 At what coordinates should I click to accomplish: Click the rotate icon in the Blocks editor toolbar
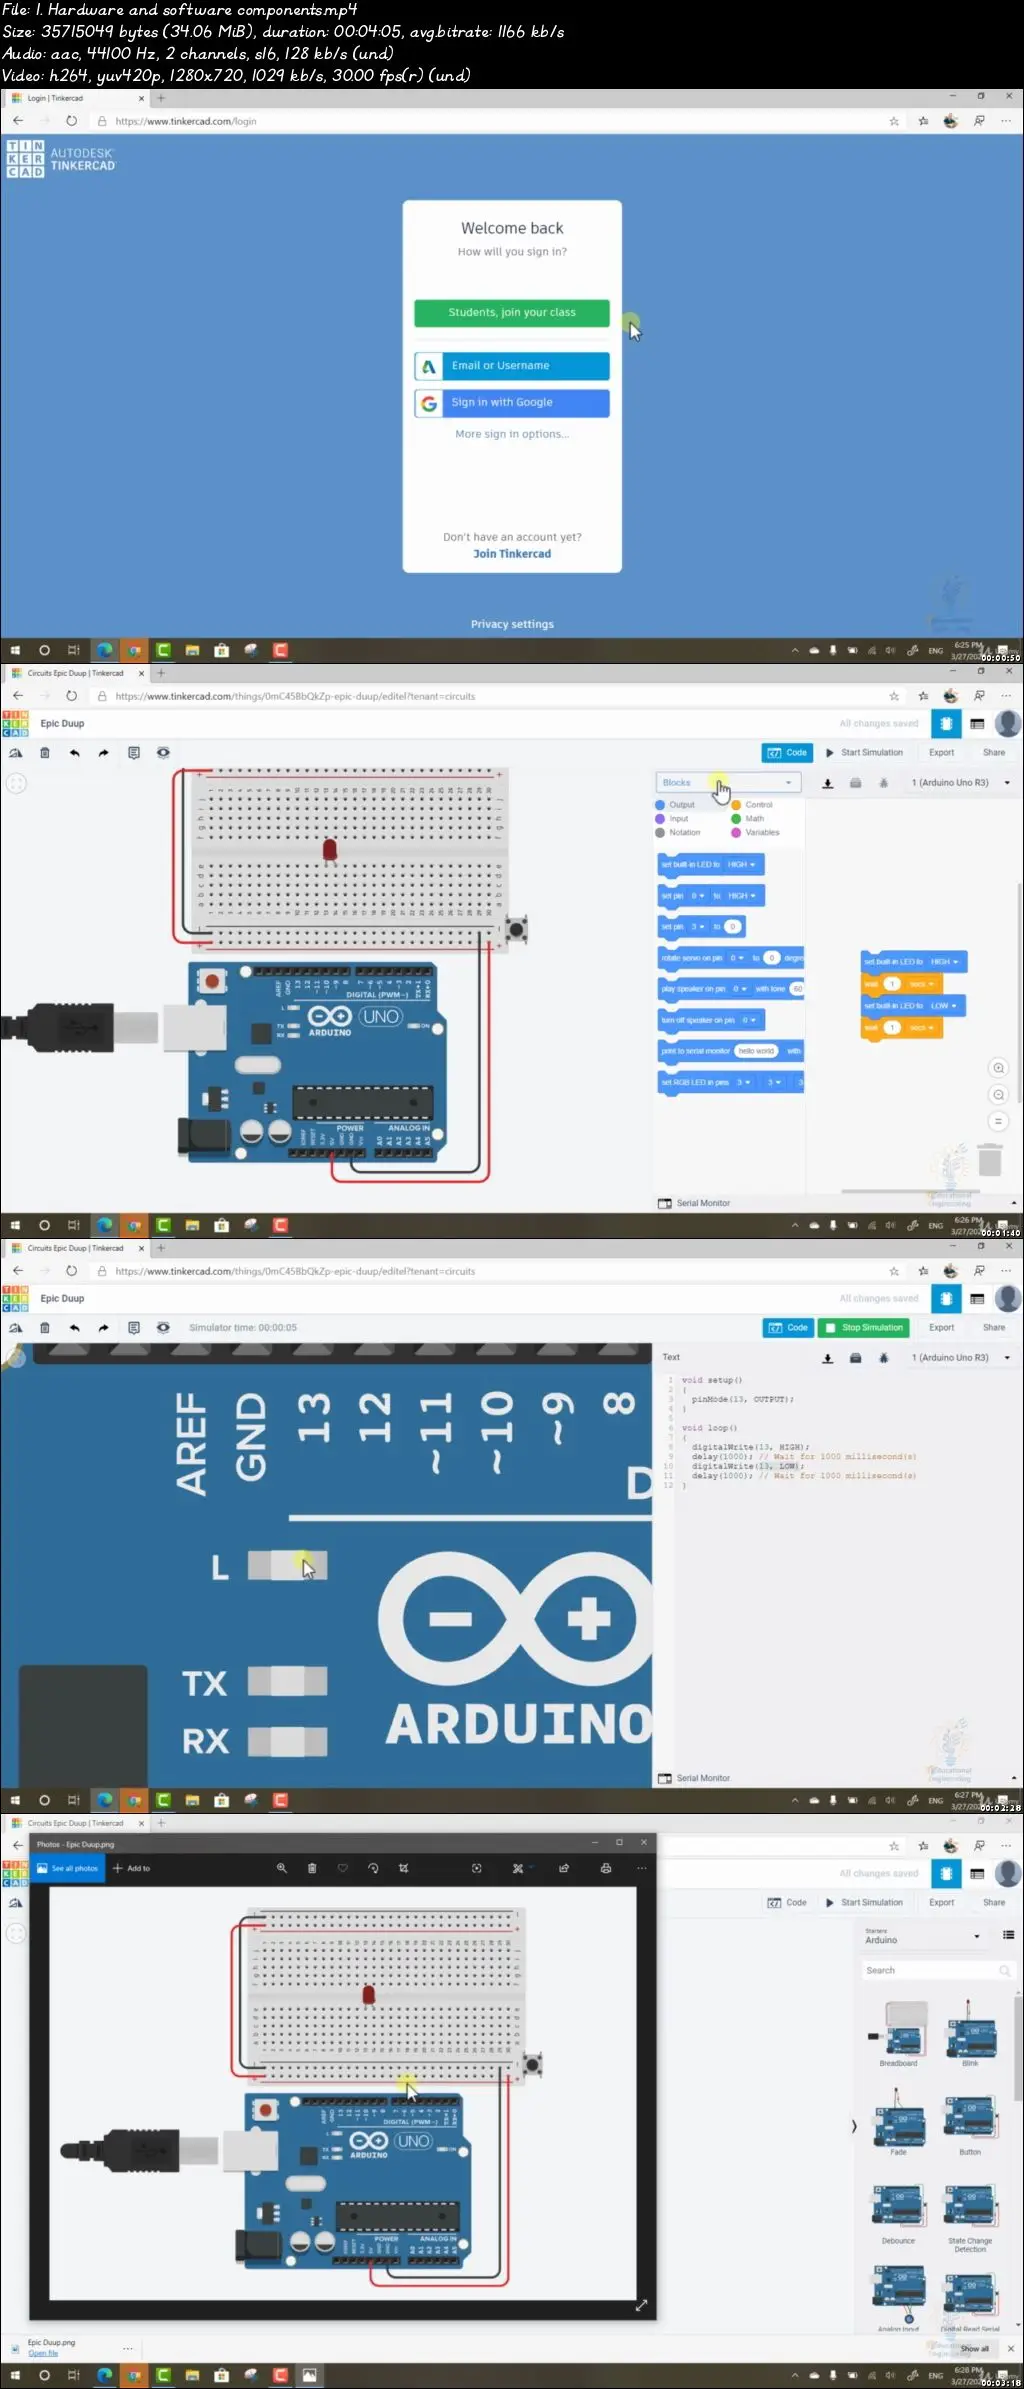click(16, 753)
